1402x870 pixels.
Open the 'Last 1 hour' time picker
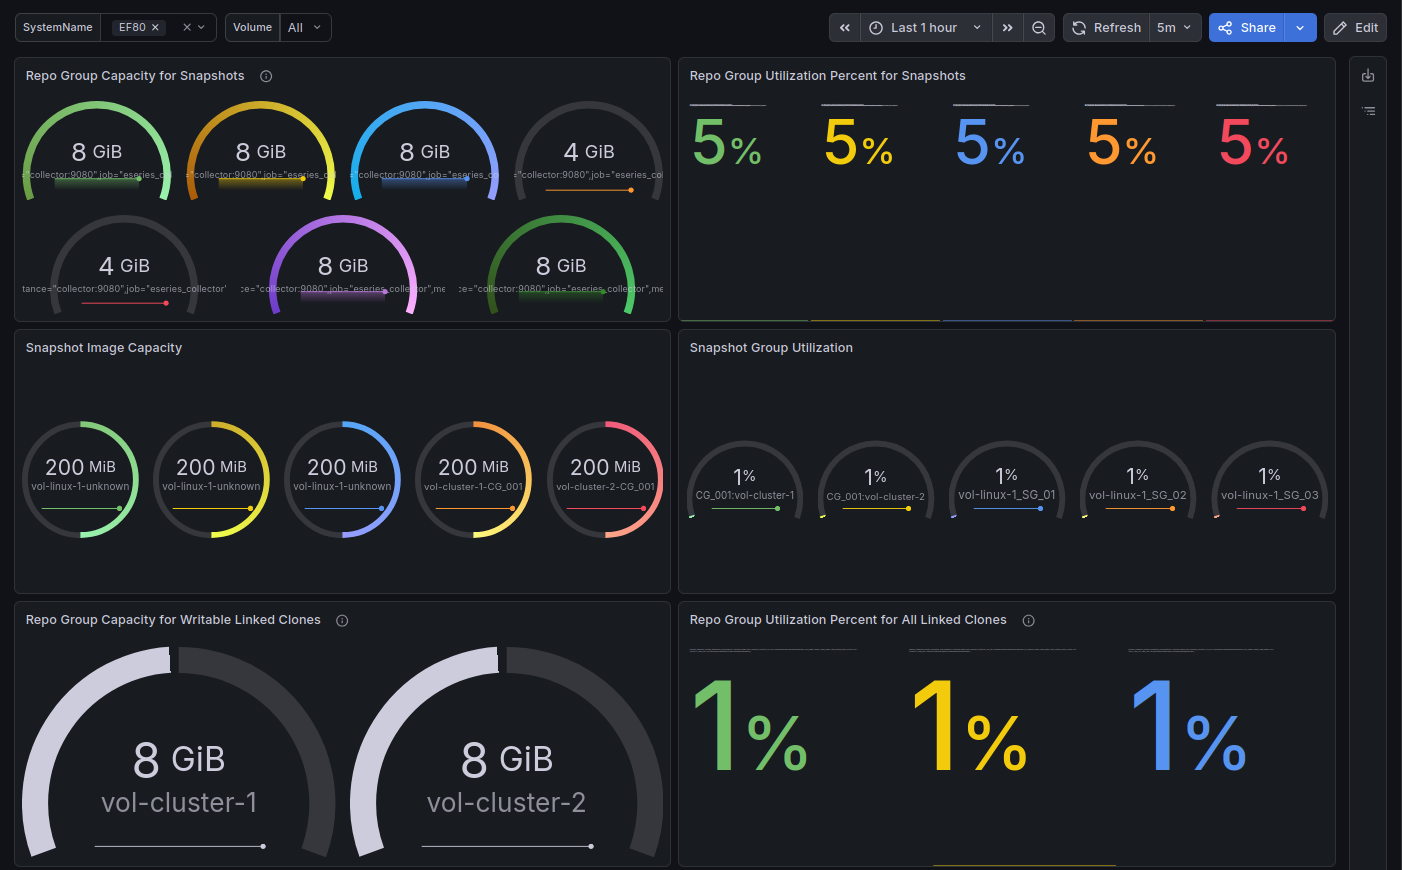pyautogui.click(x=926, y=28)
